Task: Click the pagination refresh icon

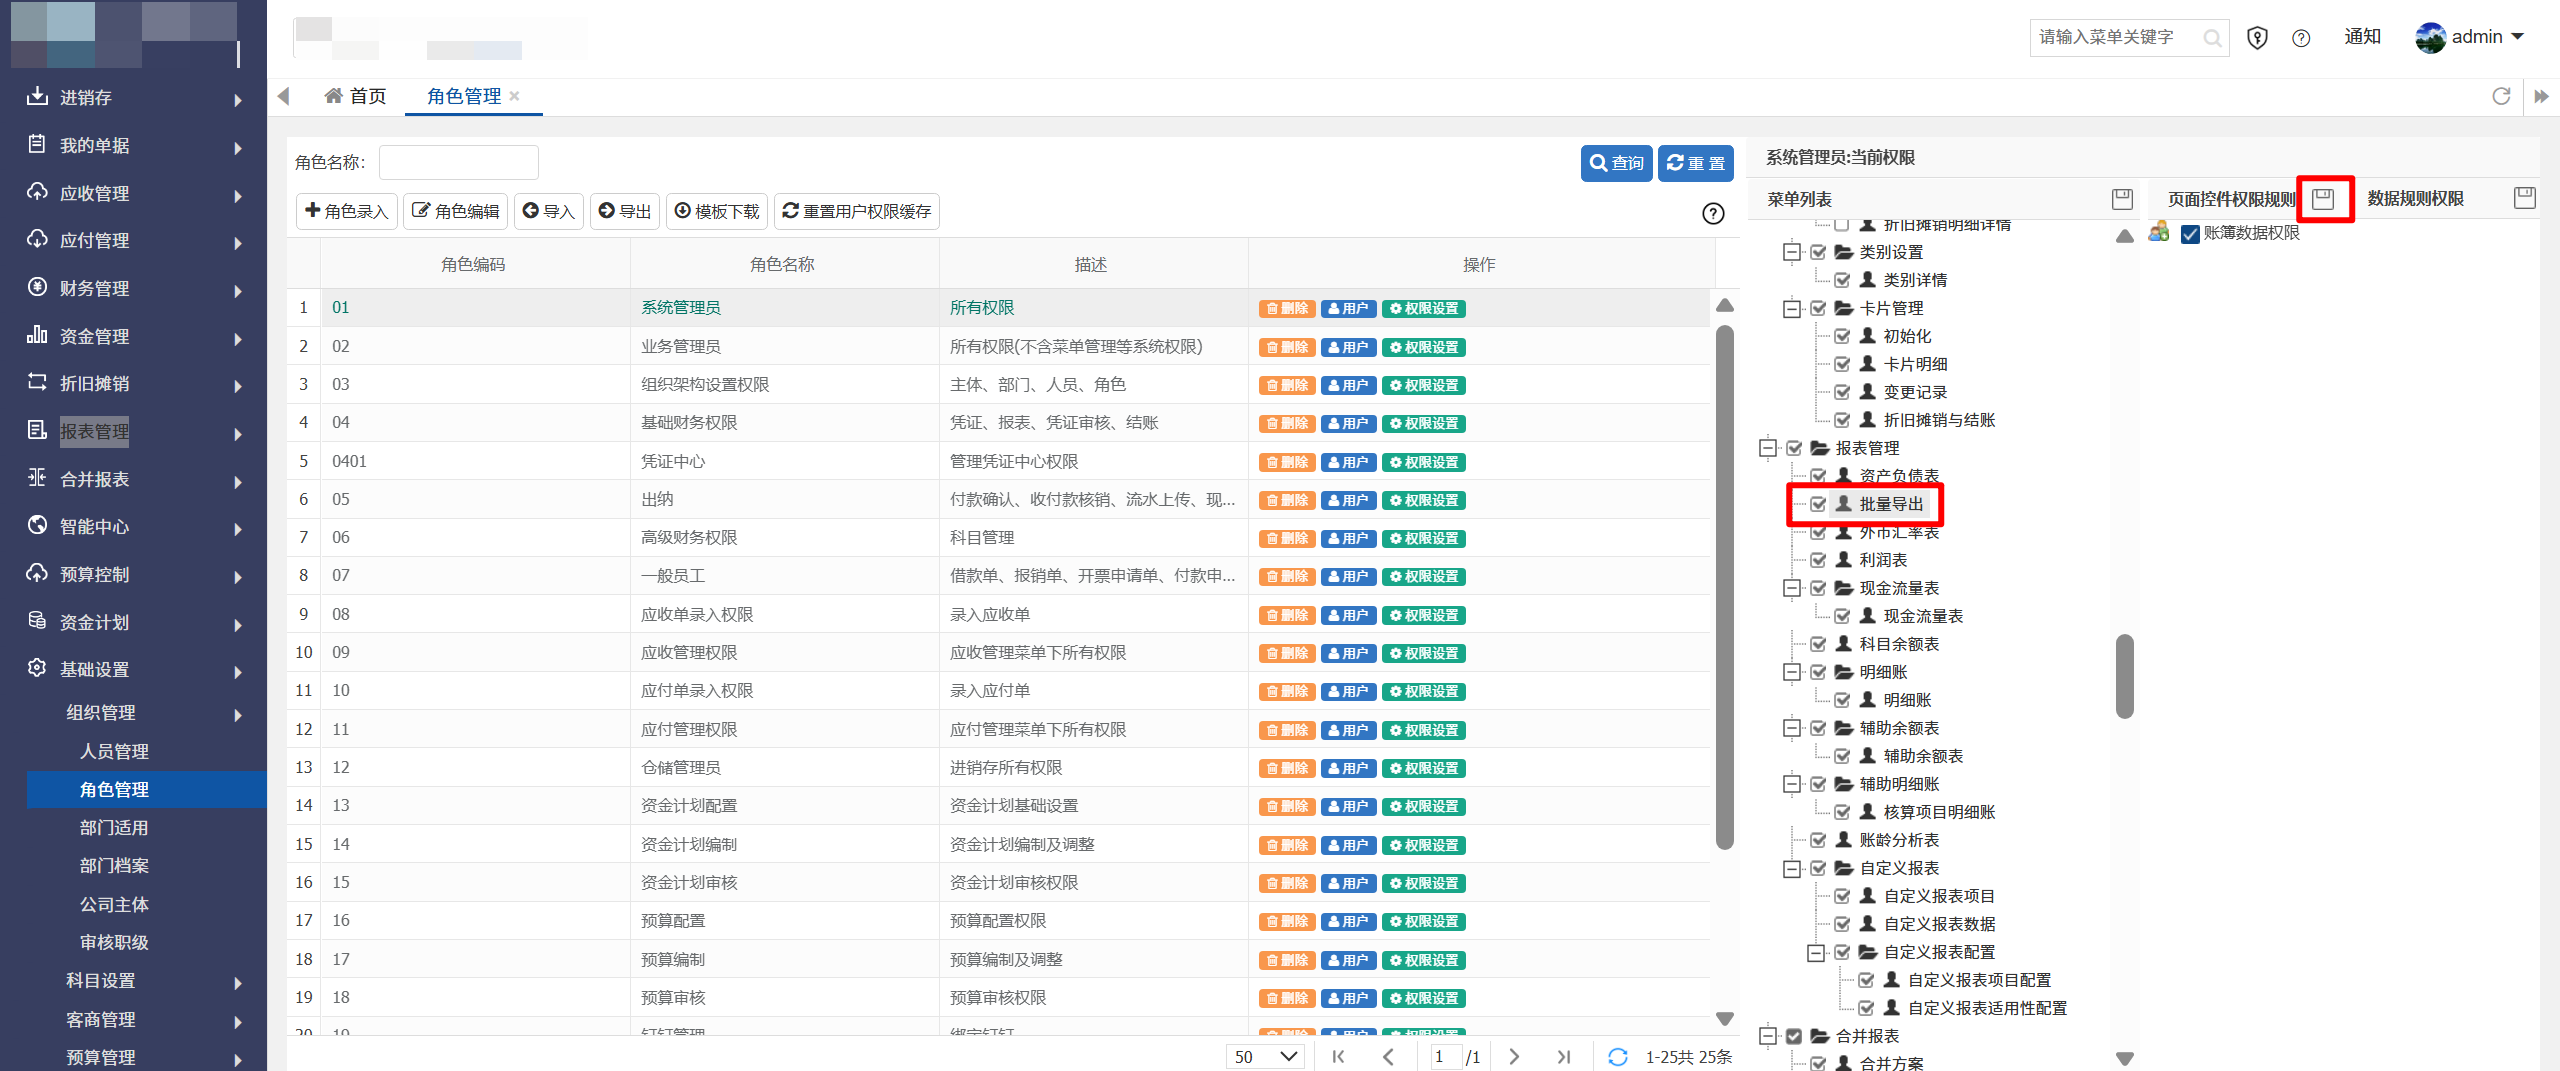Action: point(1617,1056)
